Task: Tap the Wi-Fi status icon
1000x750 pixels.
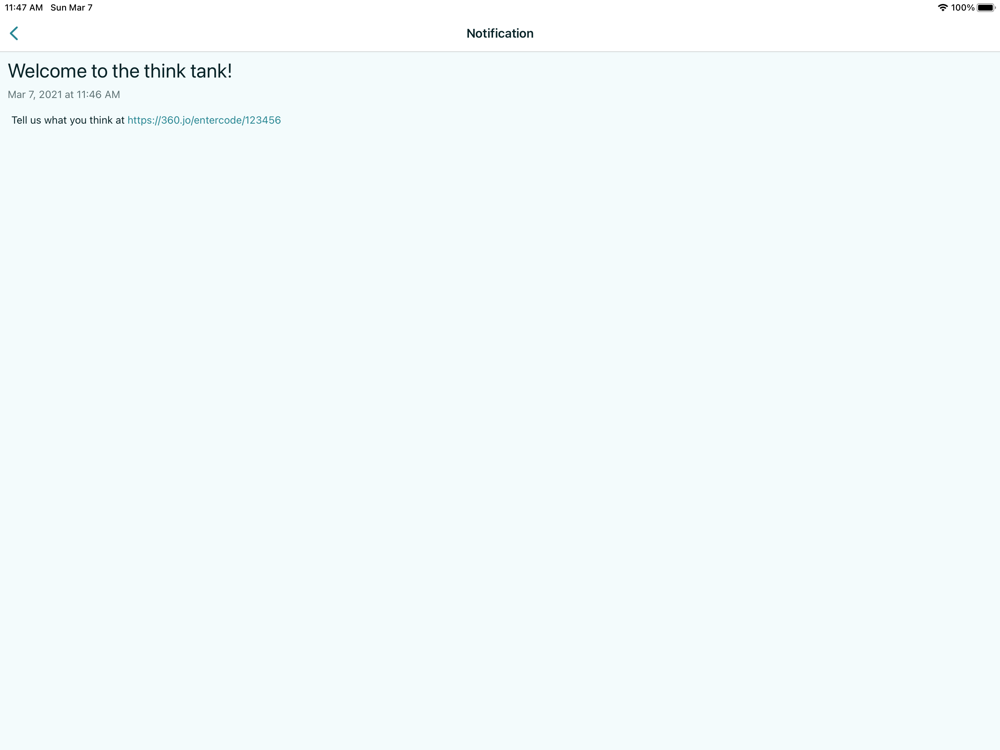Action: (943, 8)
